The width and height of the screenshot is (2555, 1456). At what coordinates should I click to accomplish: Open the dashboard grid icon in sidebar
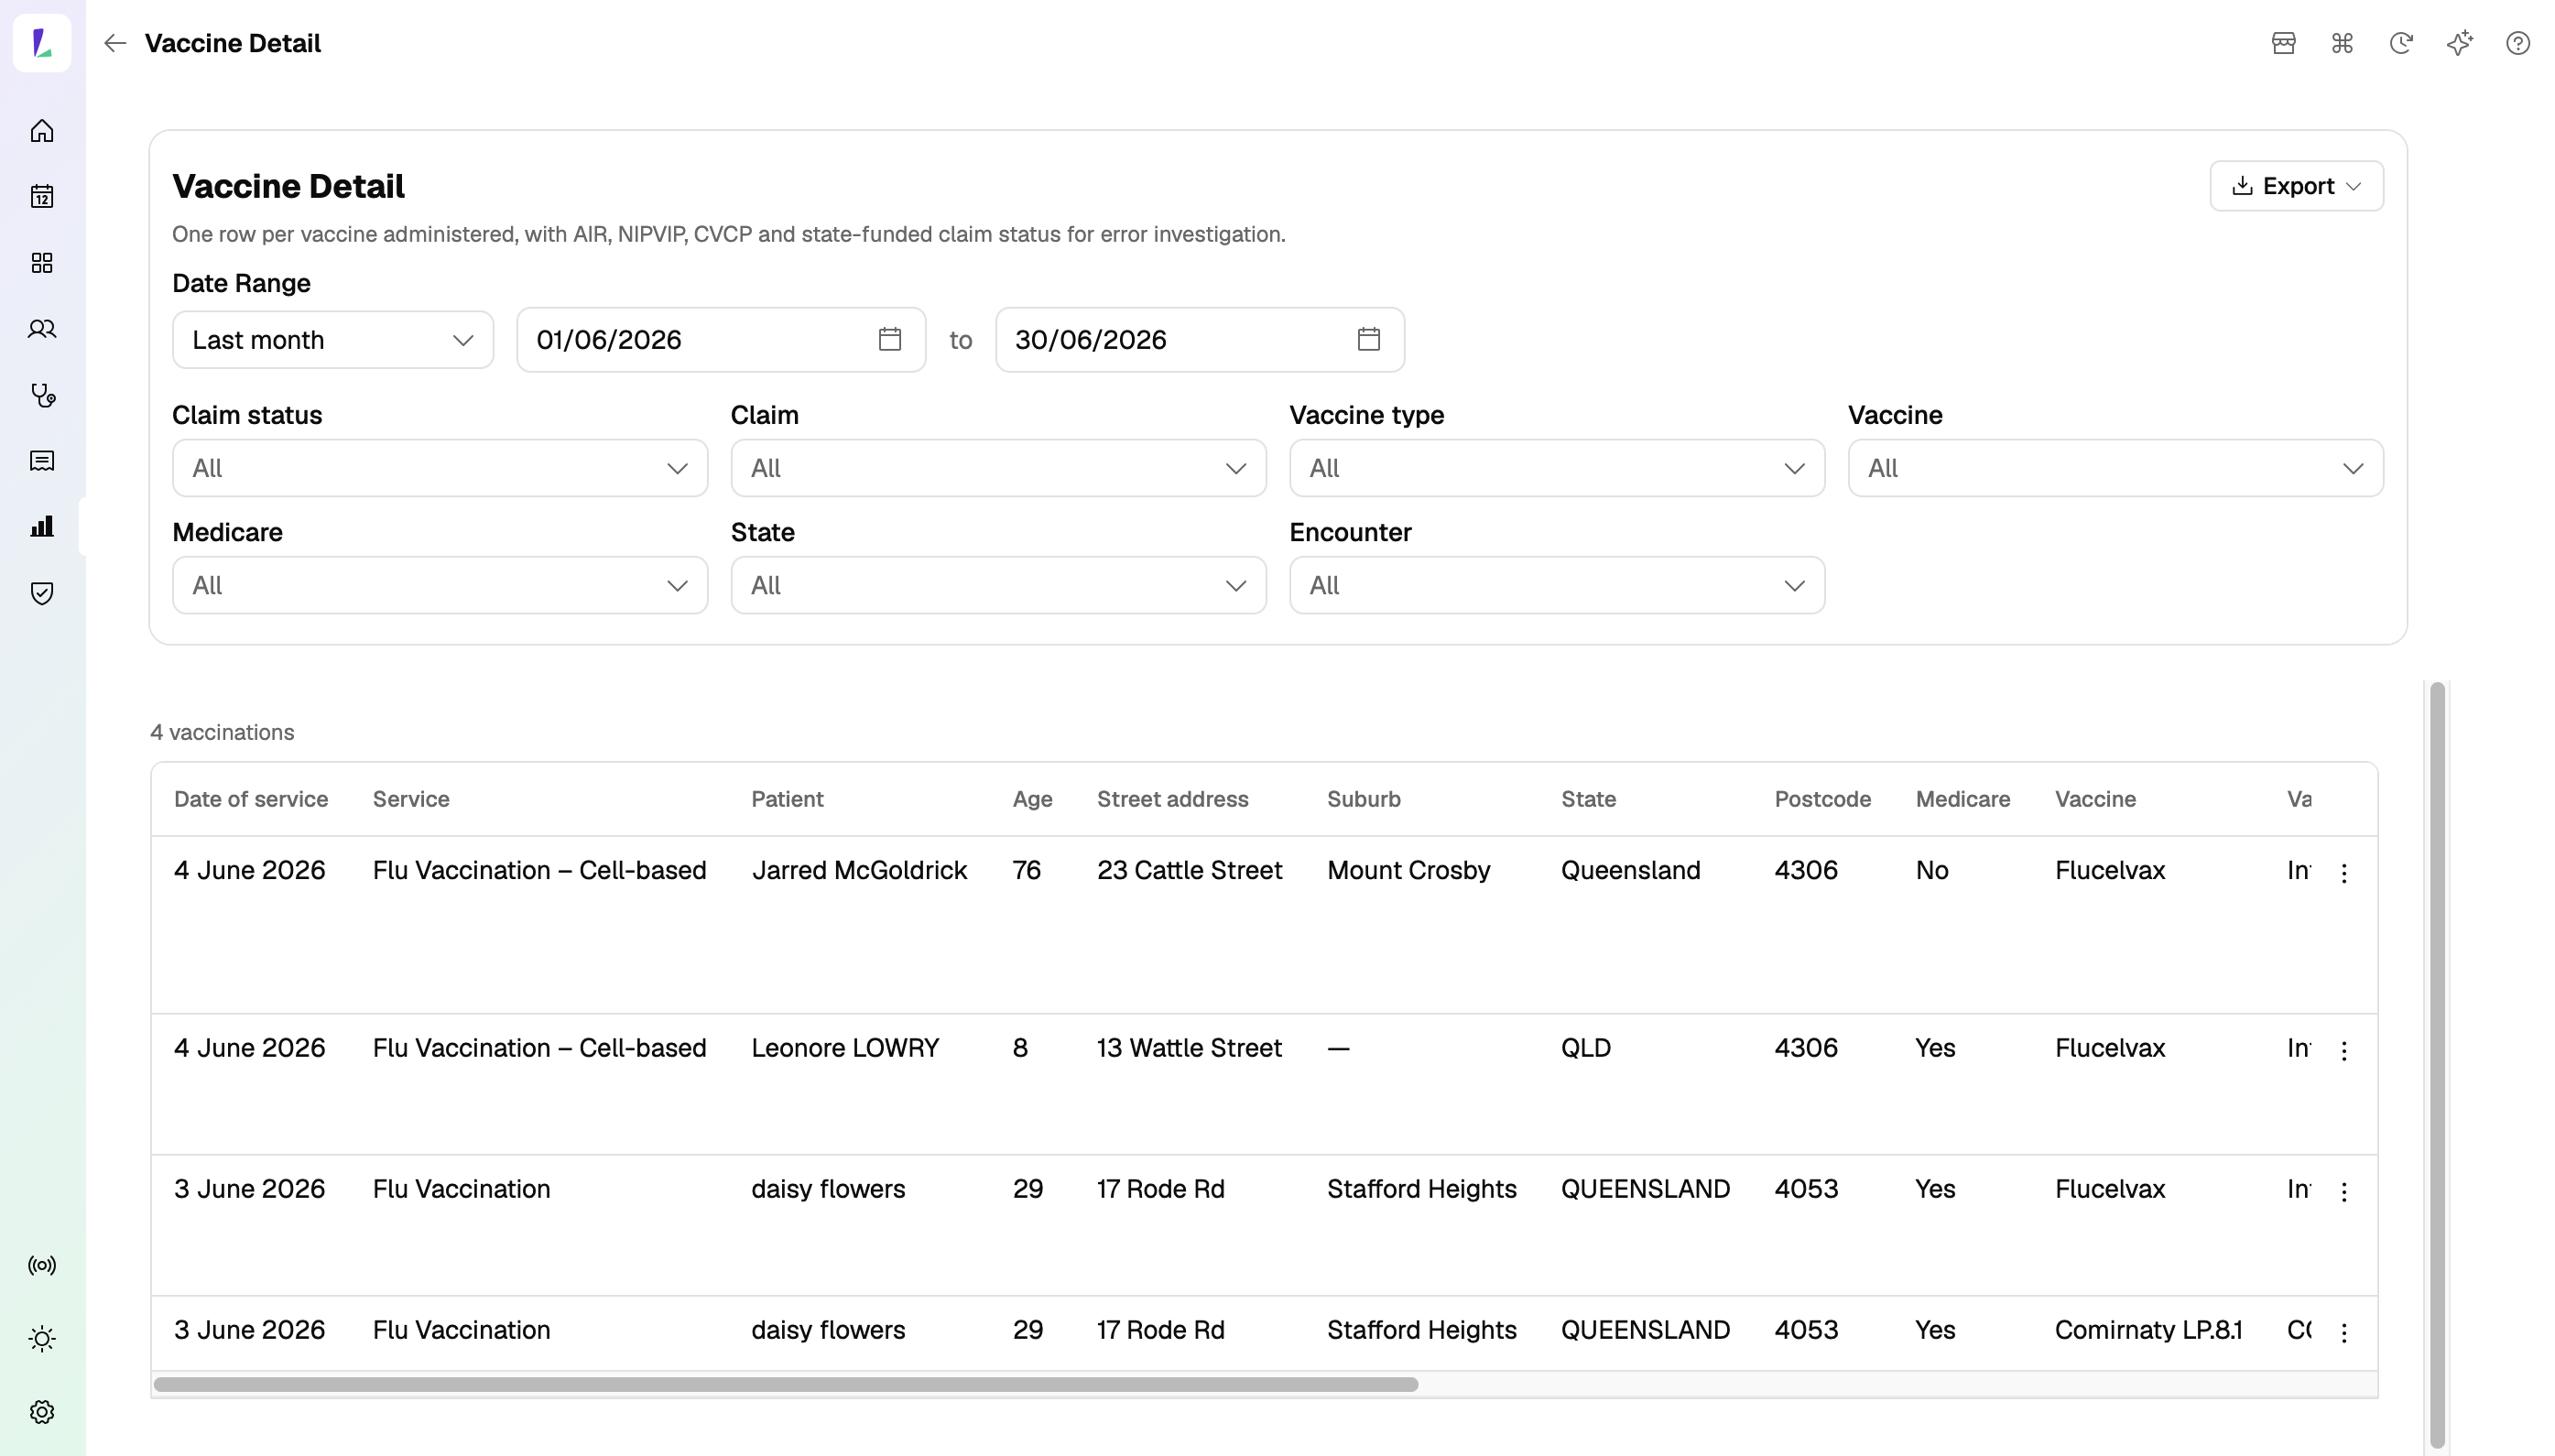(x=42, y=263)
